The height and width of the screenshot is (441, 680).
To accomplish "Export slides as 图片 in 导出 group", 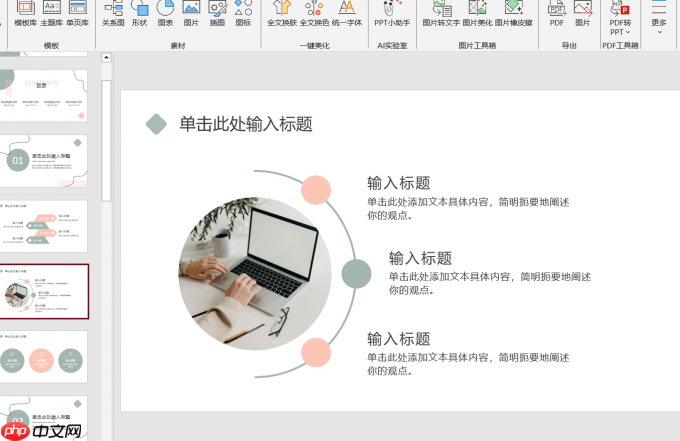I will (582, 13).
